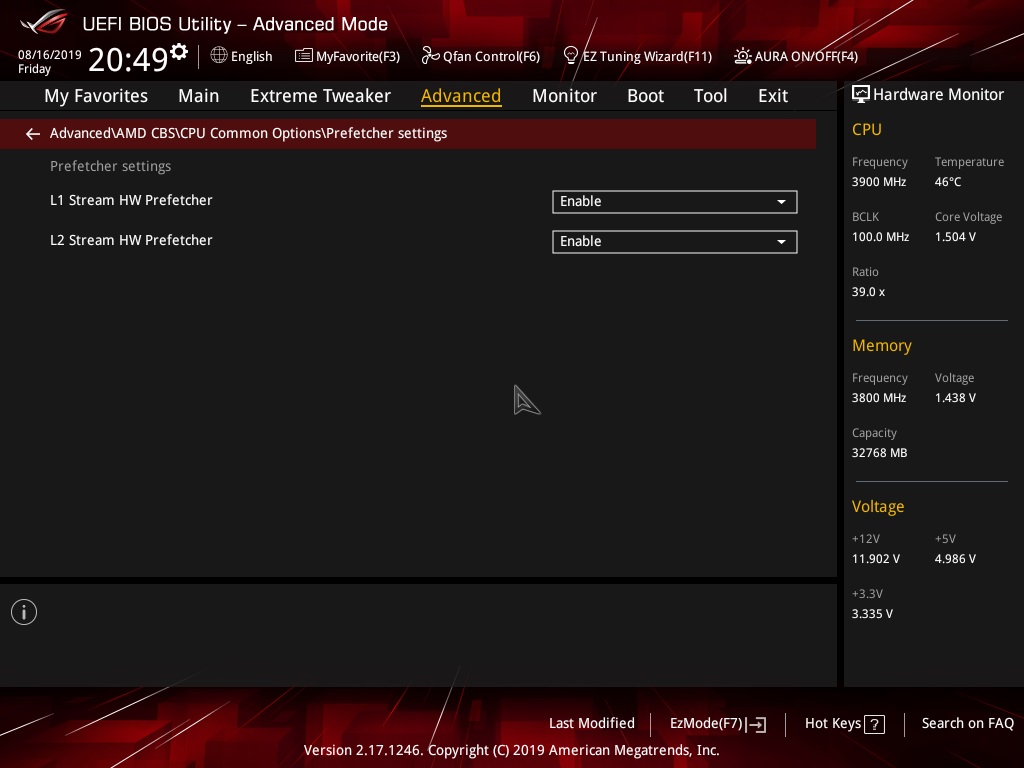1024x768 pixels.
Task: Click the Memory section heading
Action: click(882, 345)
